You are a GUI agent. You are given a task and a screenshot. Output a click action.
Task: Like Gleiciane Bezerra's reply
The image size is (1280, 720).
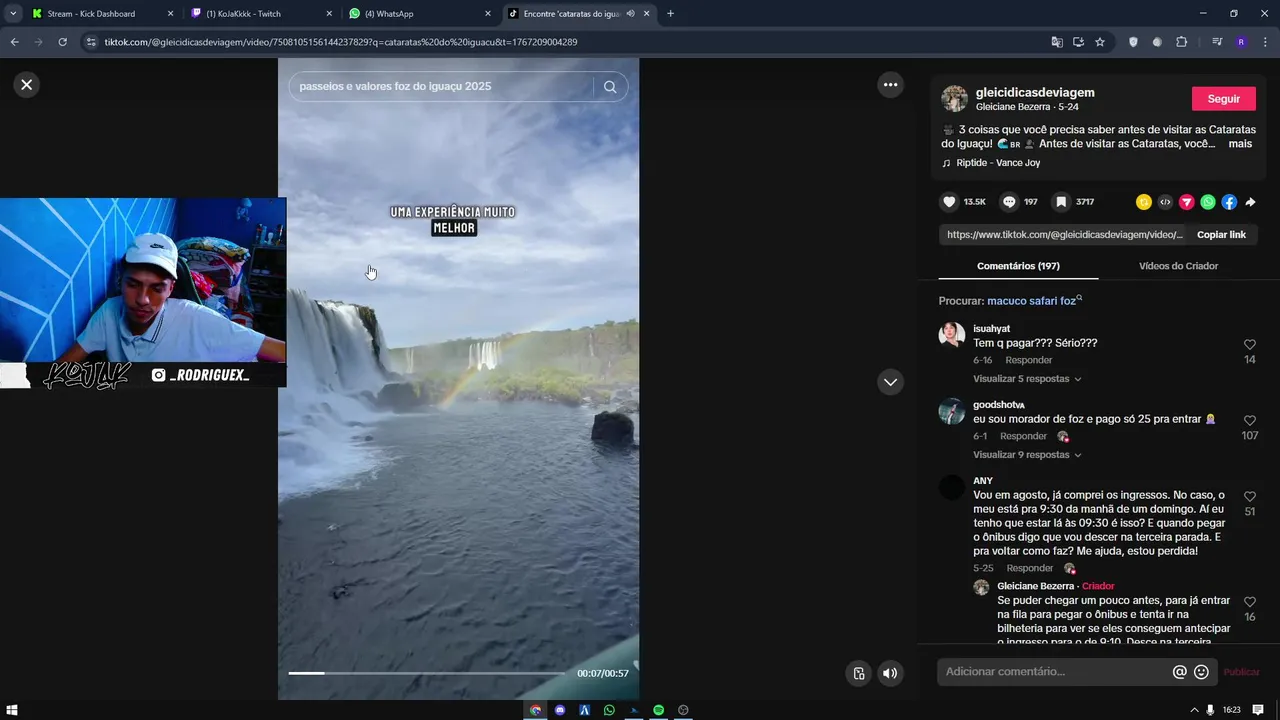pyautogui.click(x=1250, y=602)
